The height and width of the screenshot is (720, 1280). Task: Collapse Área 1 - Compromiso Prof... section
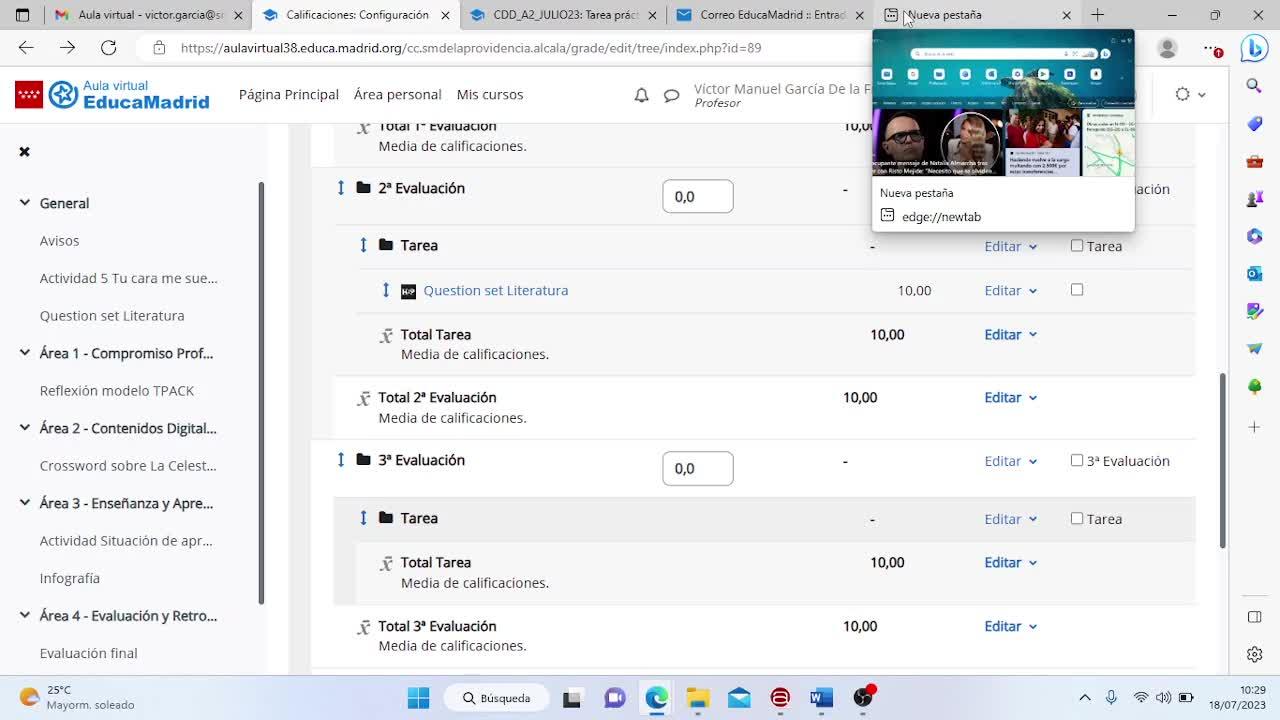[x=25, y=353]
